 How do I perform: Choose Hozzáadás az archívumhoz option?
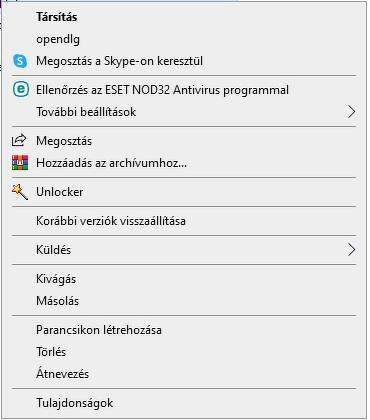[184, 163]
